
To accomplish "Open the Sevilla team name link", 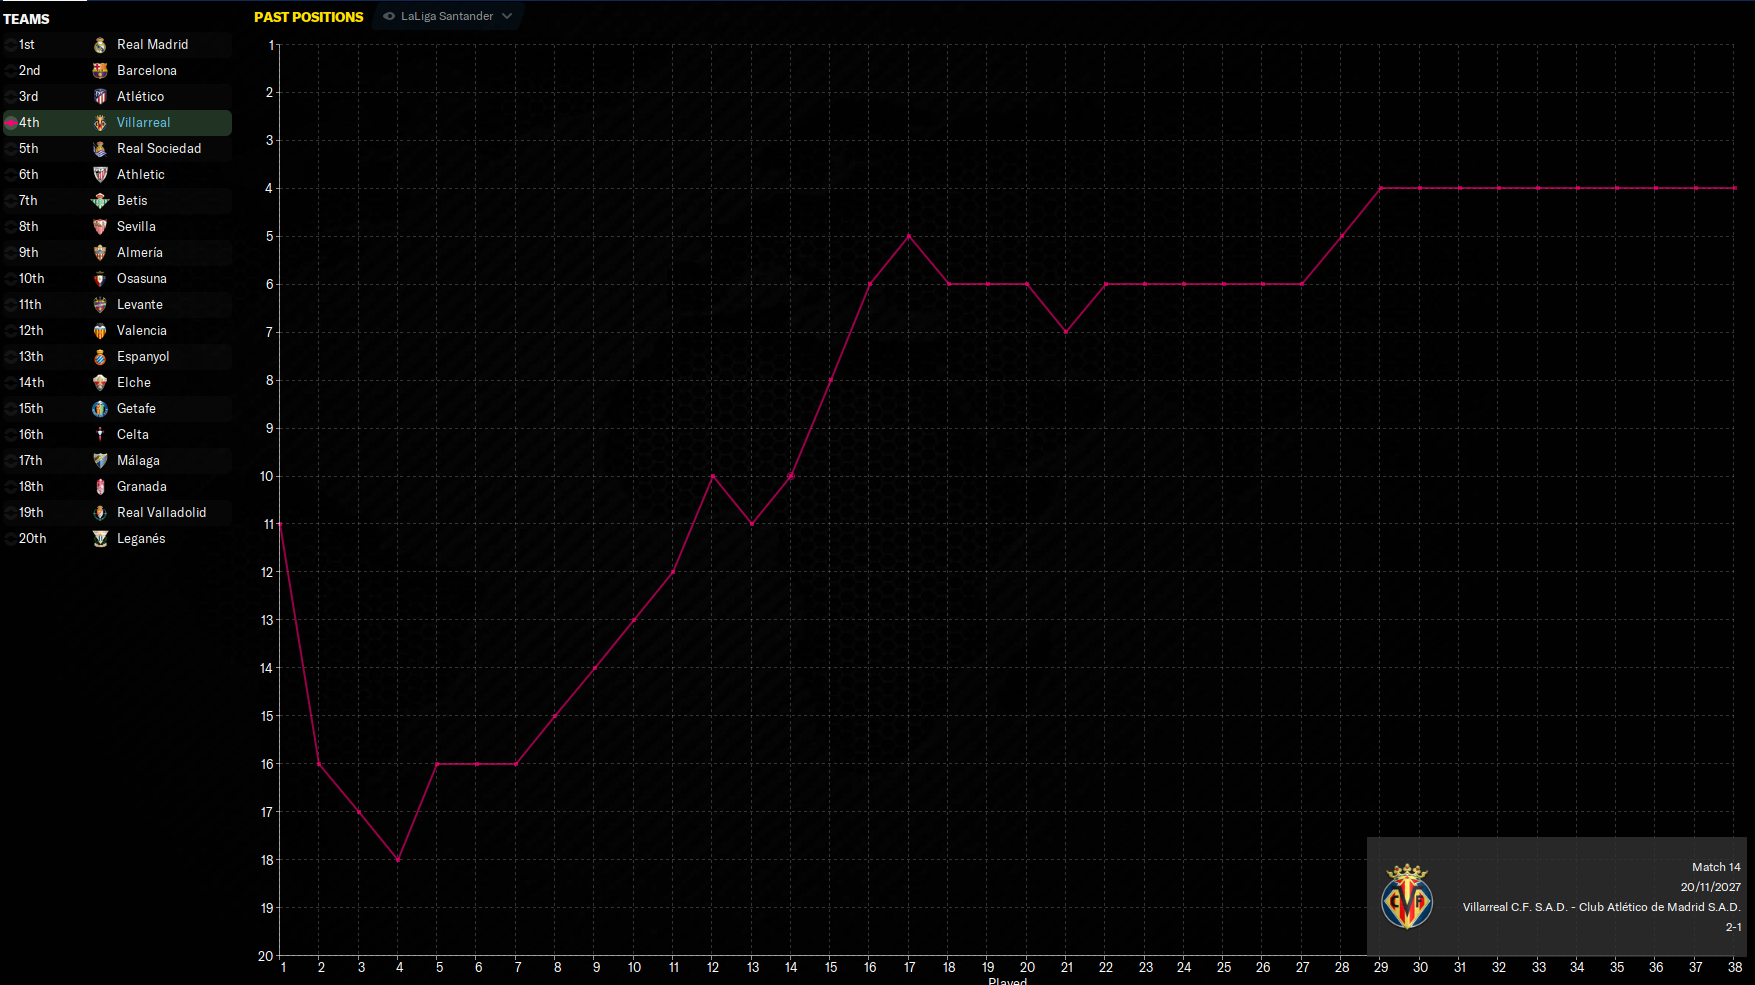I will 136,227.
